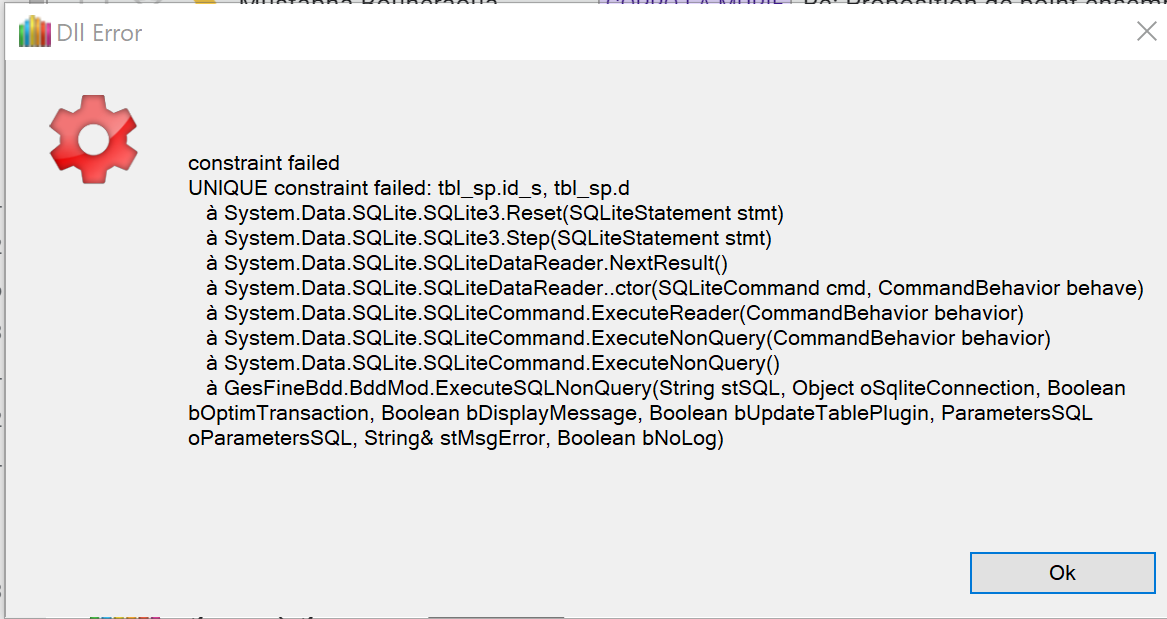This screenshot has width=1167, height=619.
Task: Click the SQLiteCommand.ExecuteNonQuery() line
Action: (492, 363)
